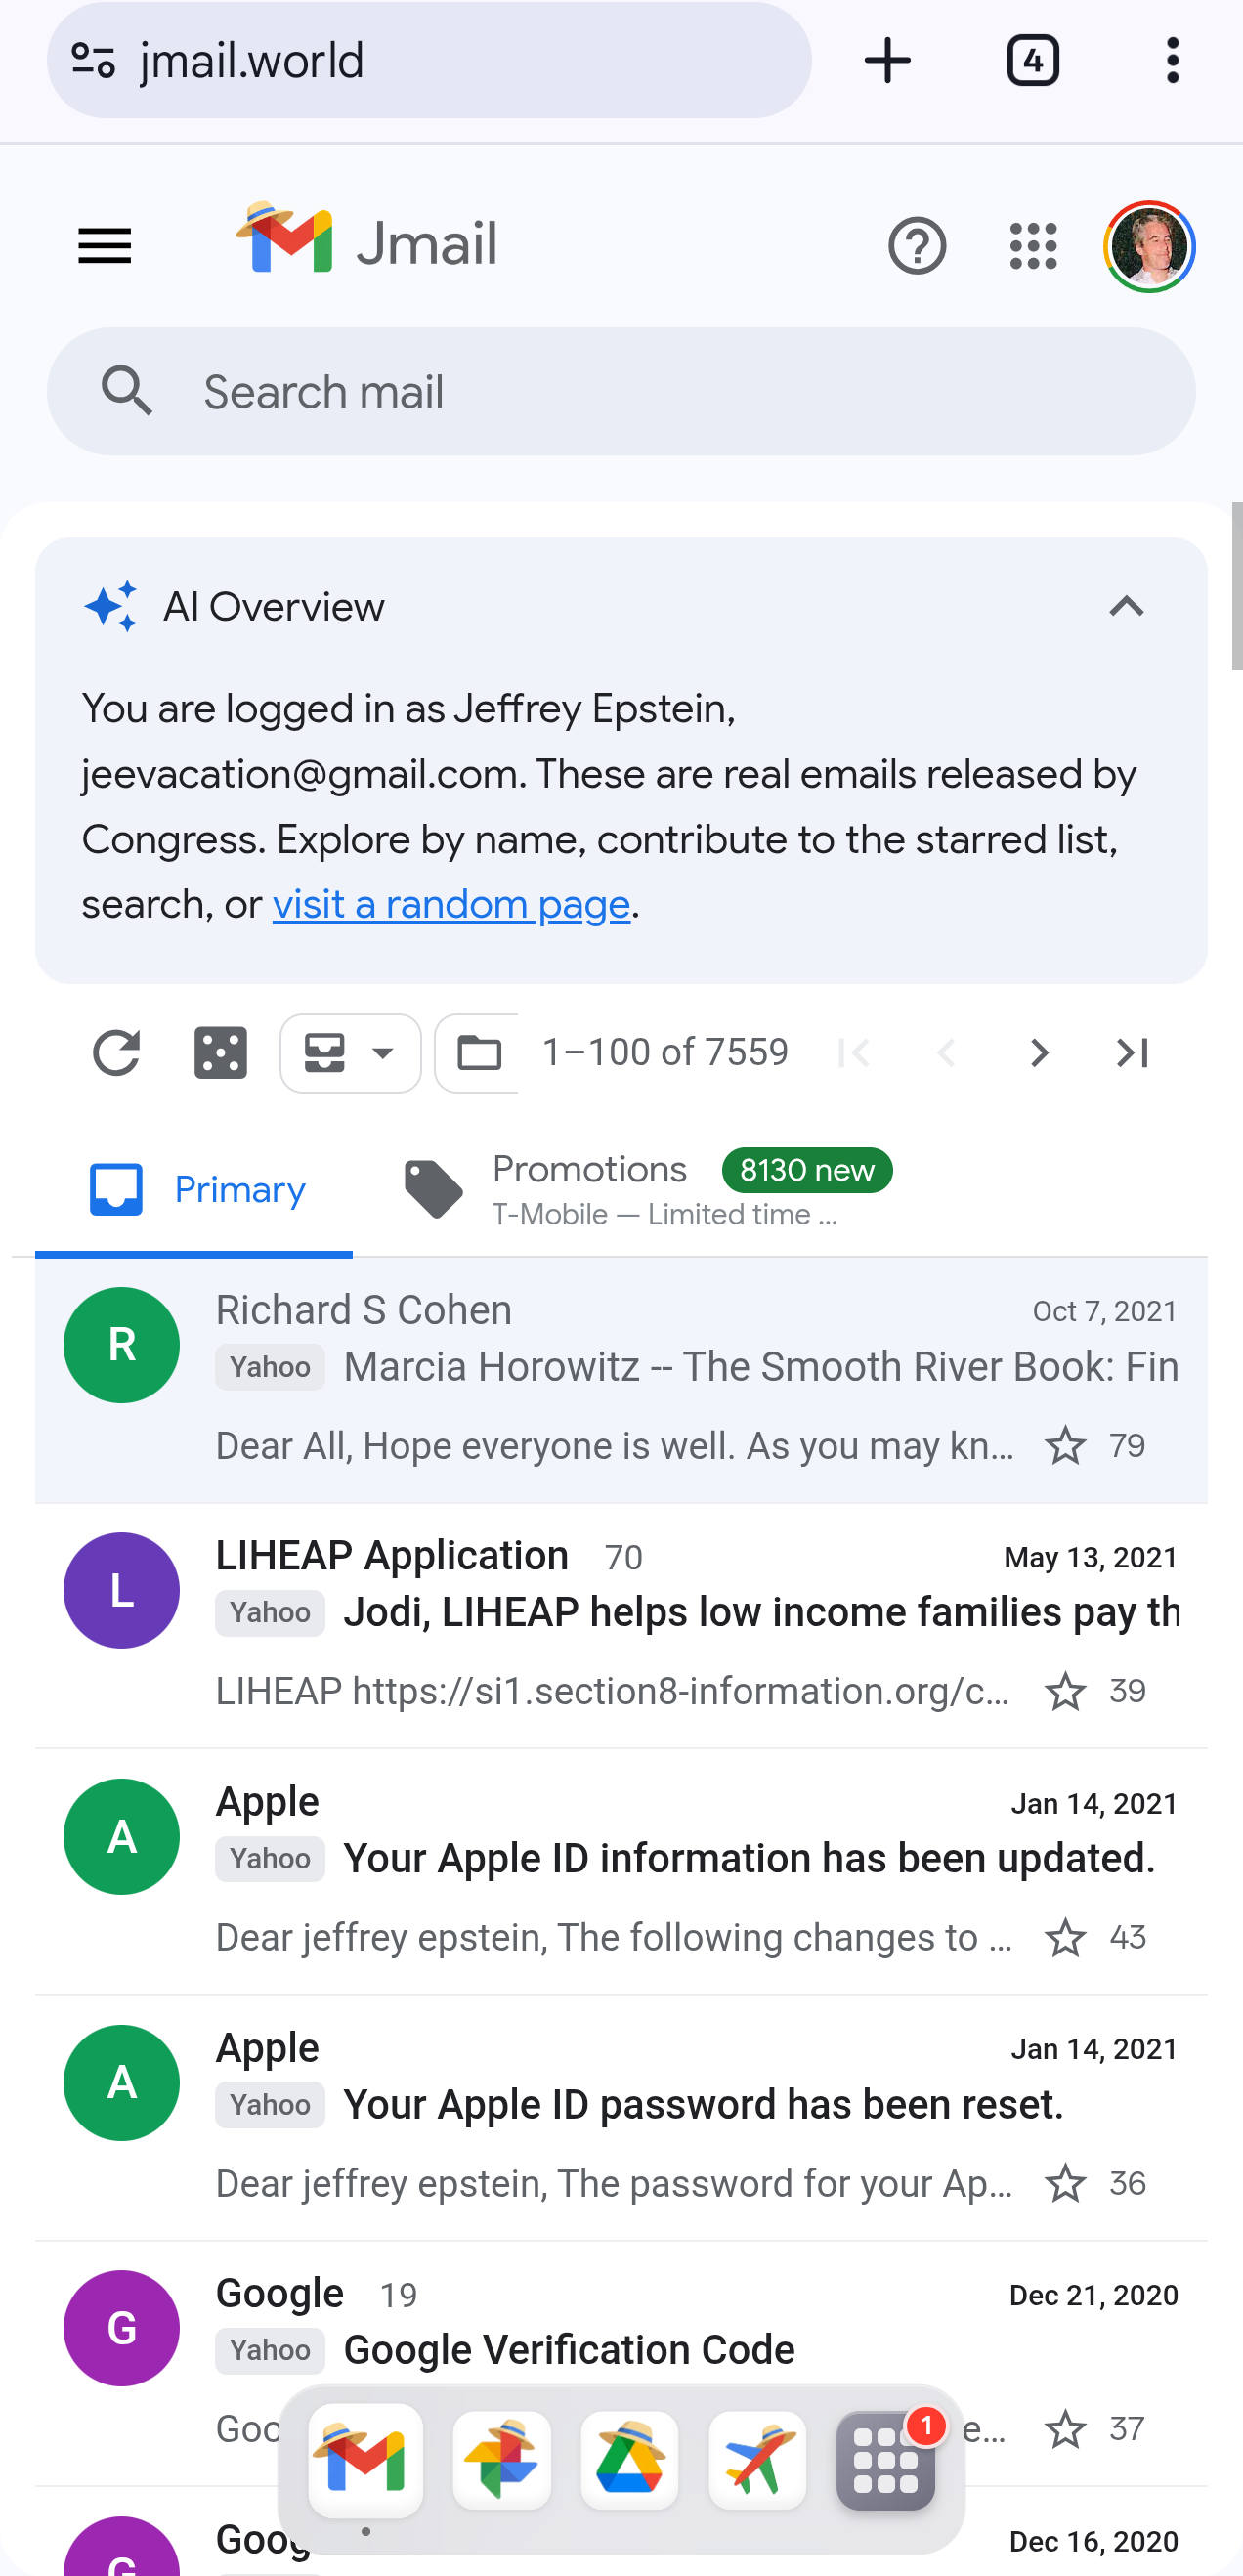1243x2576 pixels.
Task: Star the Richard S Cohen email
Action: click(1065, 1446)
